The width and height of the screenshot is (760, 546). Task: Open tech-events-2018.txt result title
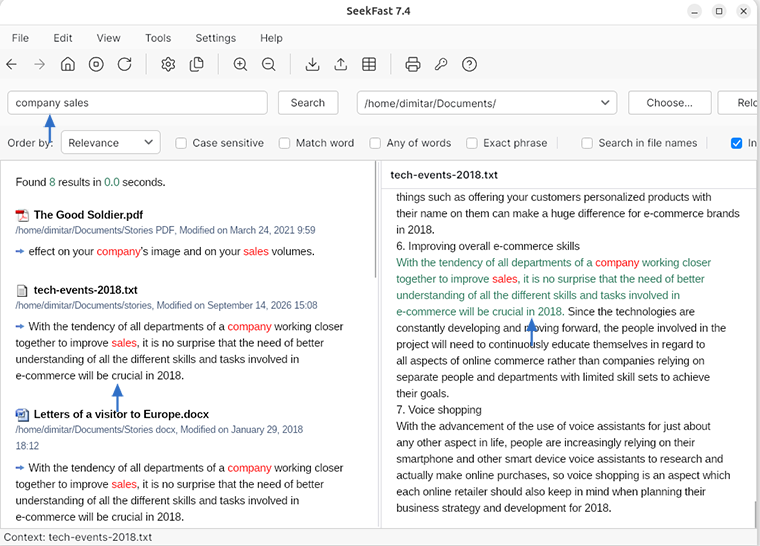[86, 290]
